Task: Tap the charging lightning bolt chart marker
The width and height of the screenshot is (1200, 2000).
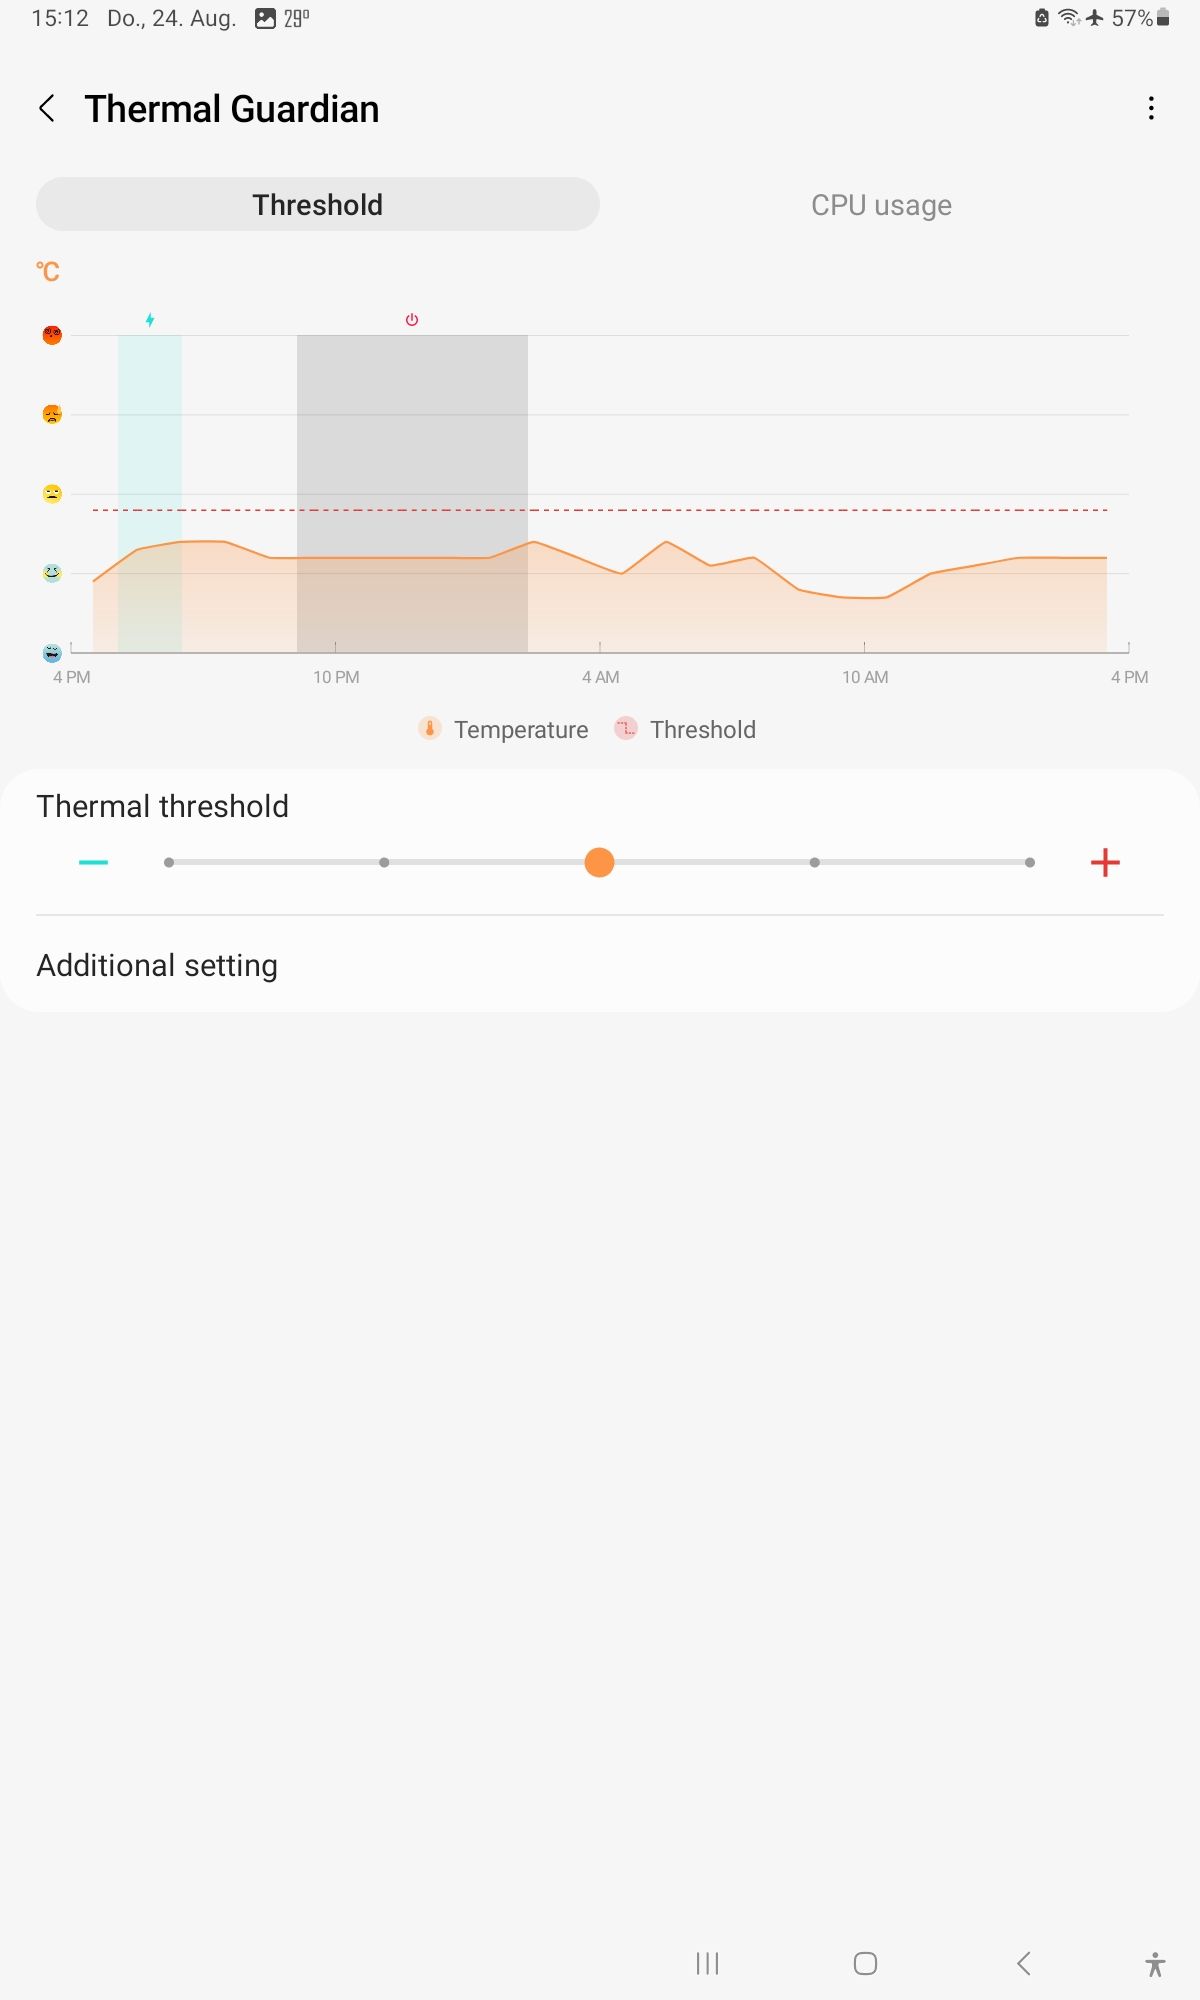Action: (x=150, y=320)
